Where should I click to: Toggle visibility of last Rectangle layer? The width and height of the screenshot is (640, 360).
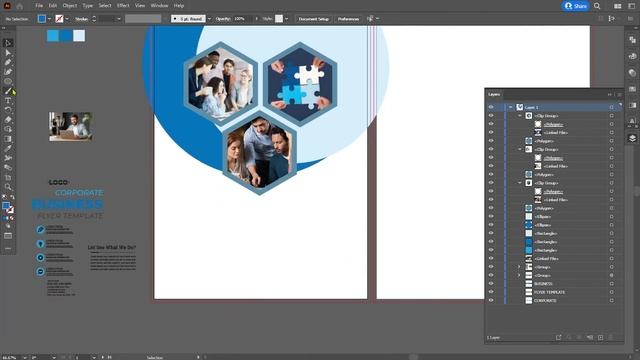coord(491,250)
